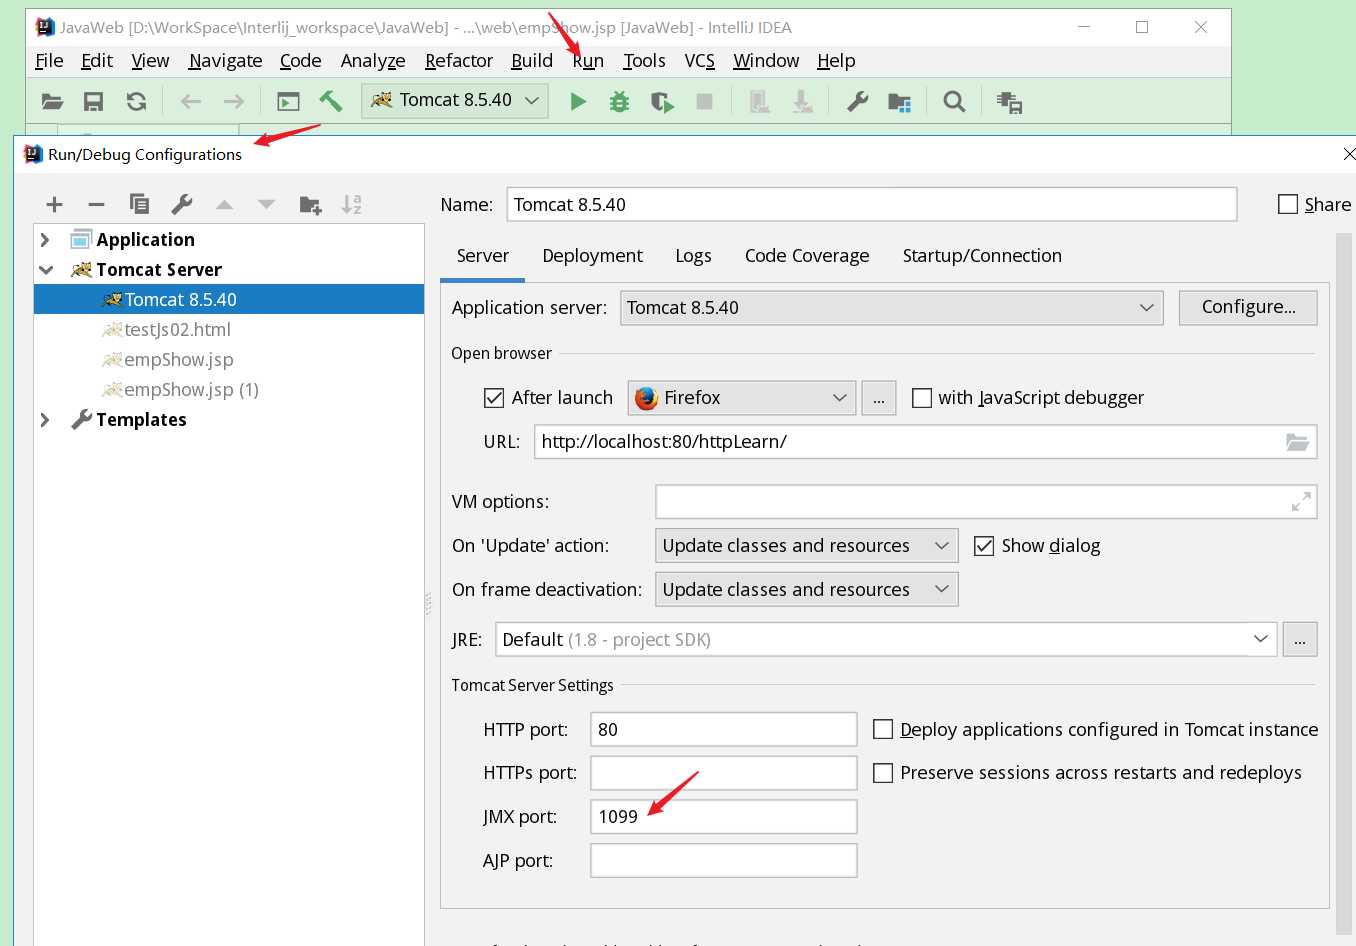Click the AJP port field
This screenshot has width=1356, height=946.
724,861
